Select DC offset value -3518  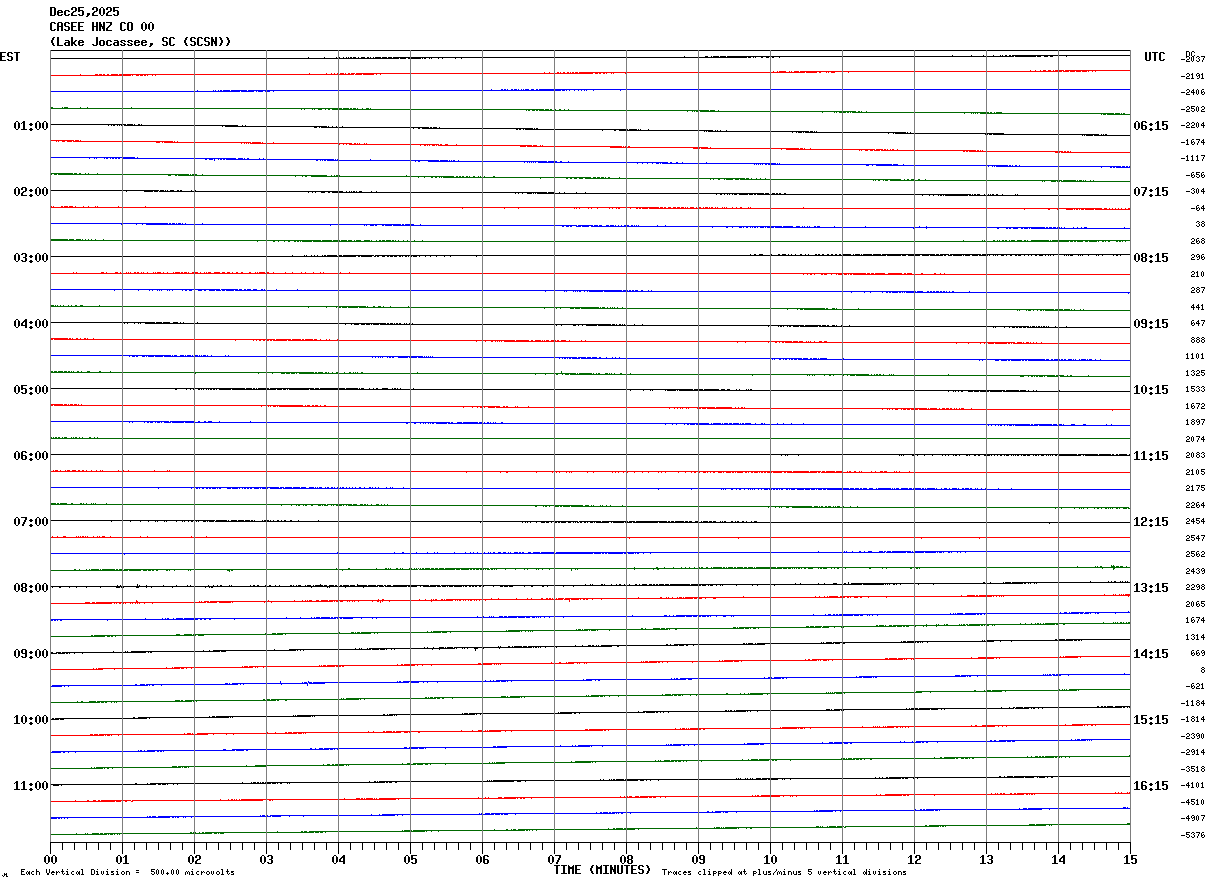click(1193, 769)
